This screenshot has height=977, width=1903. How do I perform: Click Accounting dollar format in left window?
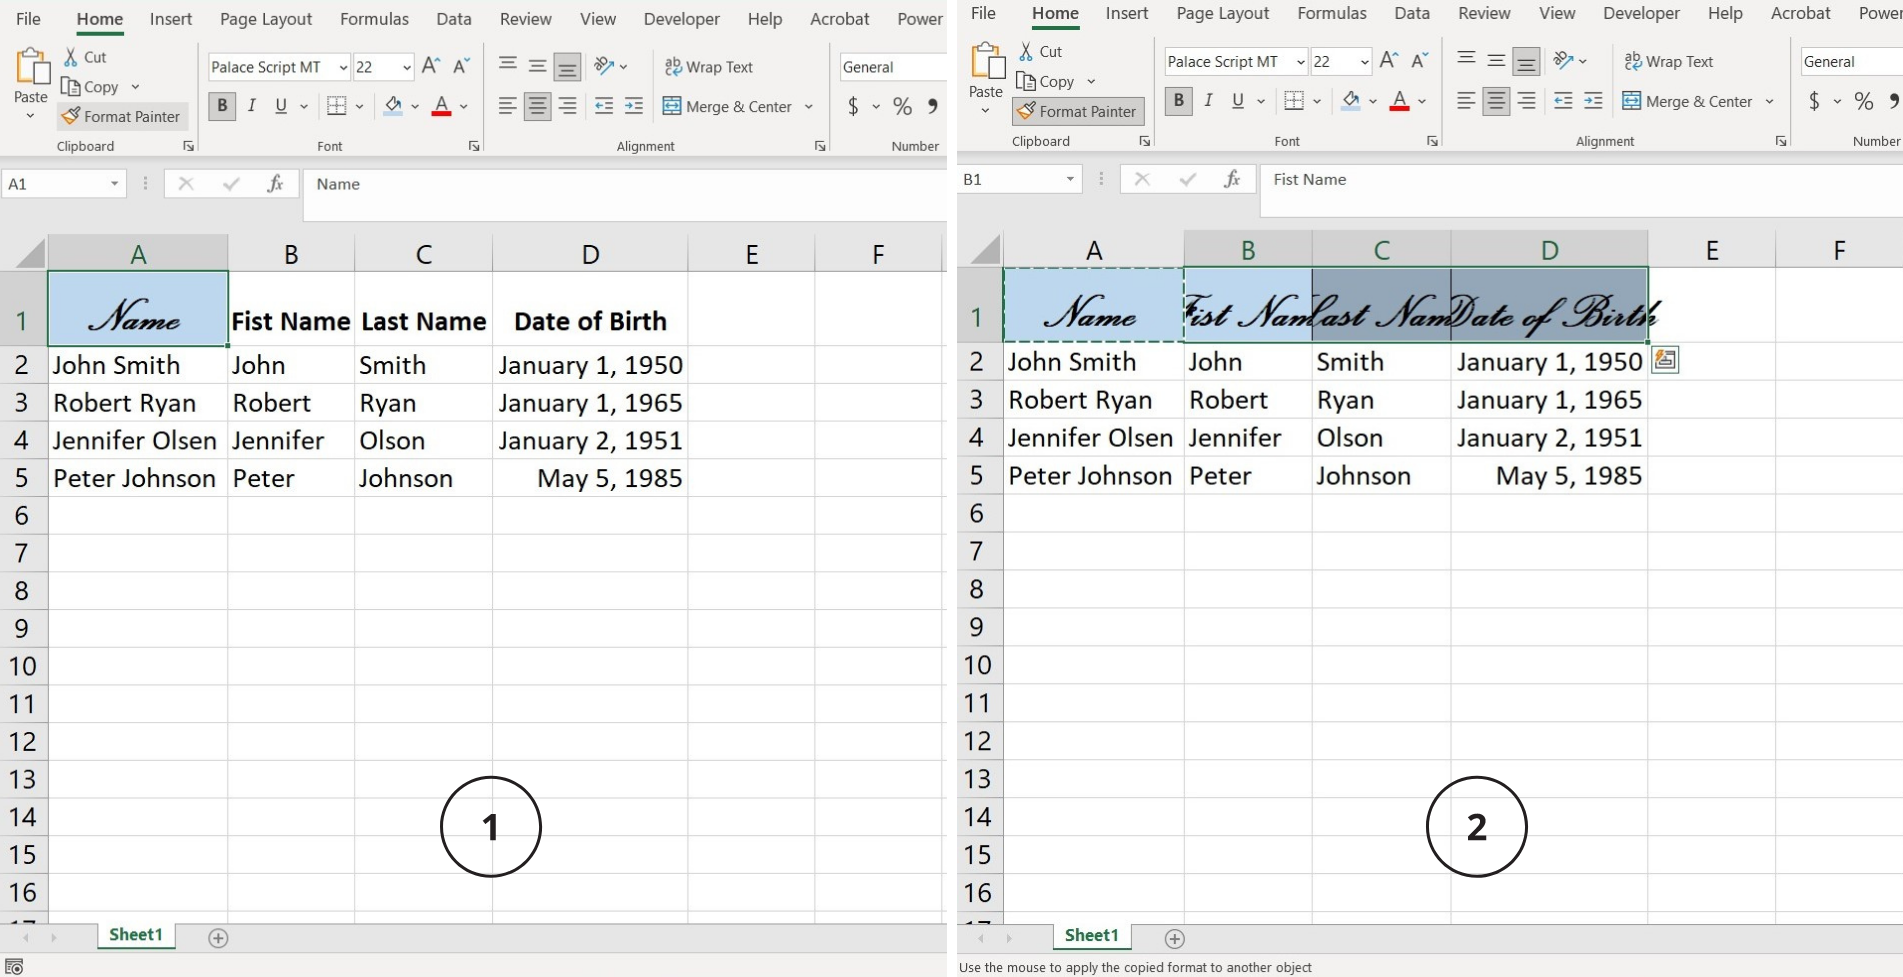[853, 106]
